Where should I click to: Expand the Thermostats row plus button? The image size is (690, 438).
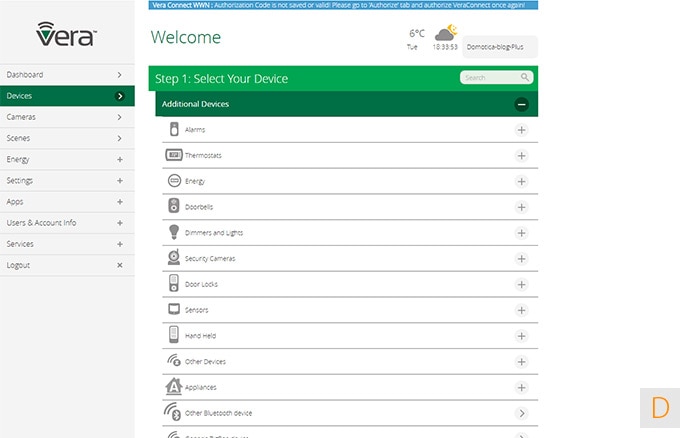[521, 155]
